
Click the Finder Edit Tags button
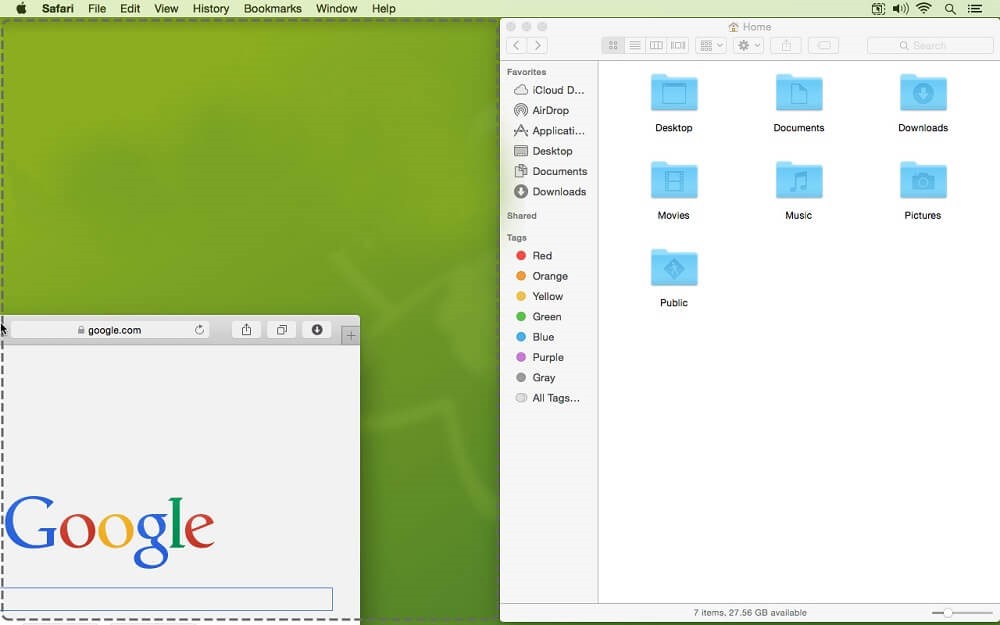(x=824, y=45)
